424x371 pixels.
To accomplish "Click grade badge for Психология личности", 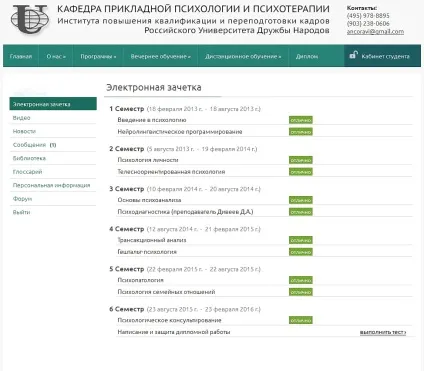I will pos(301,160).
